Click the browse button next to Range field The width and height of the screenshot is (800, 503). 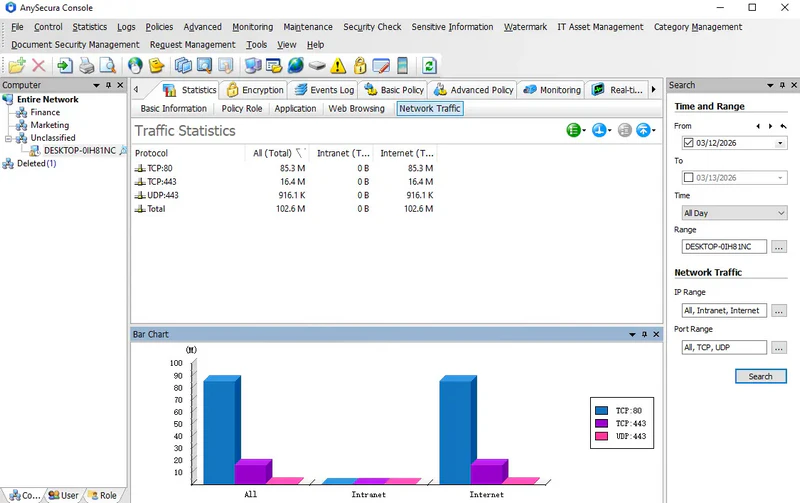click(779, 247)
